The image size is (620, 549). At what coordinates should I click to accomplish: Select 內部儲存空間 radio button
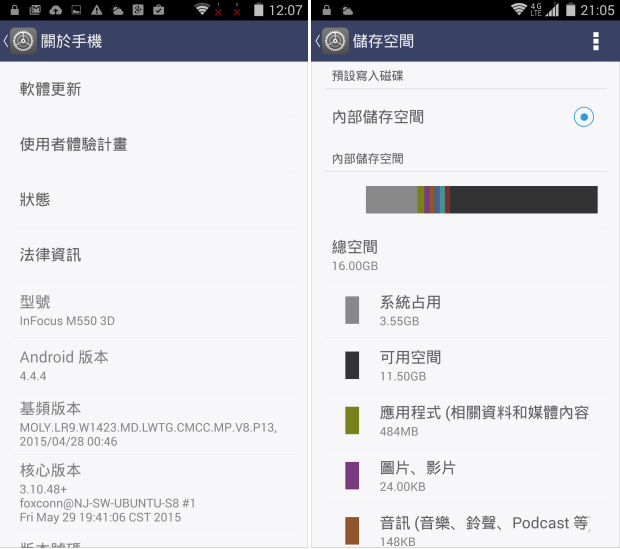[583, 117]
